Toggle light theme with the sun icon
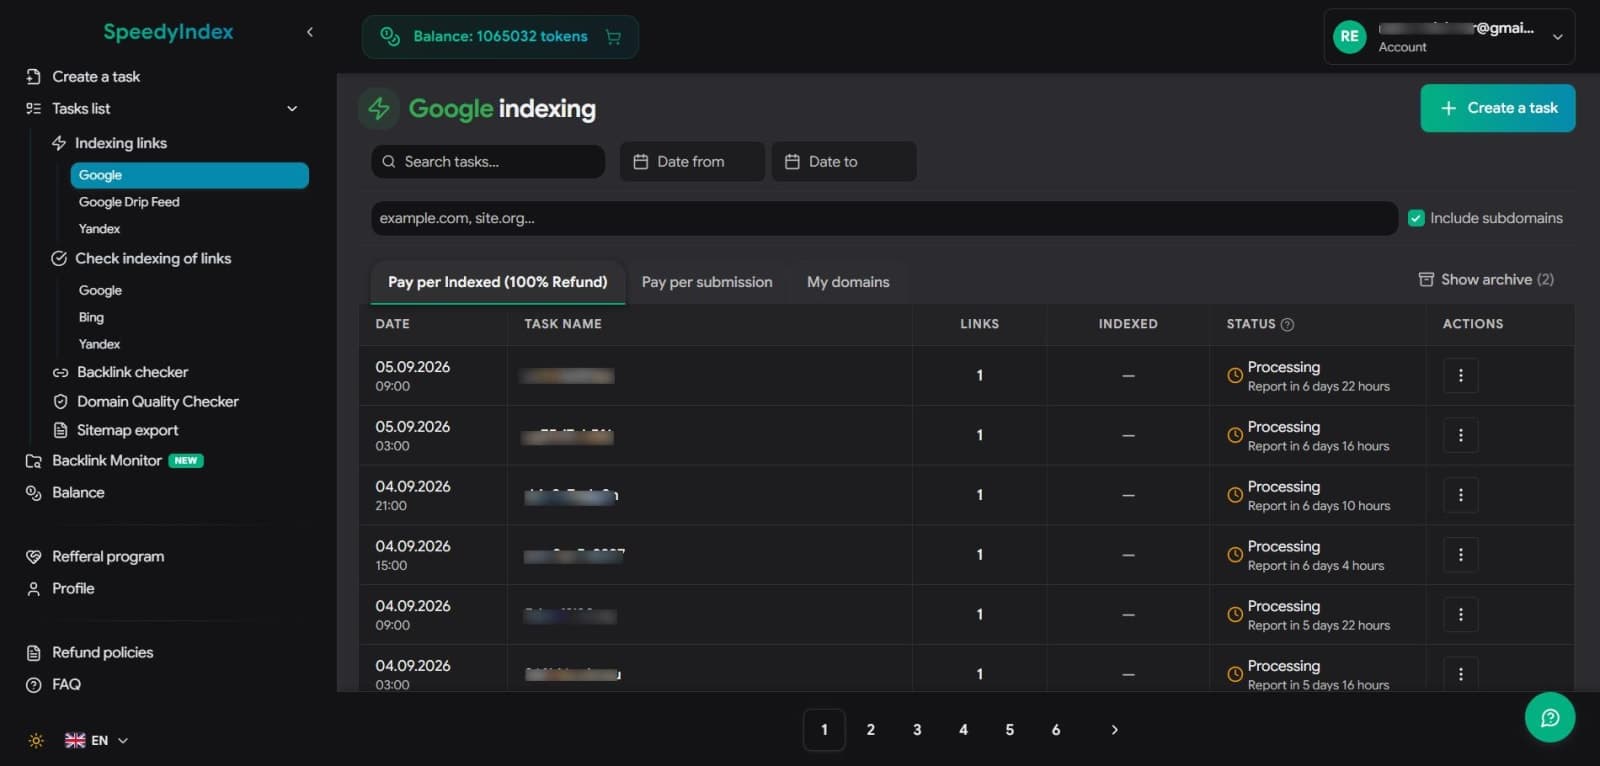 (36, 741)
